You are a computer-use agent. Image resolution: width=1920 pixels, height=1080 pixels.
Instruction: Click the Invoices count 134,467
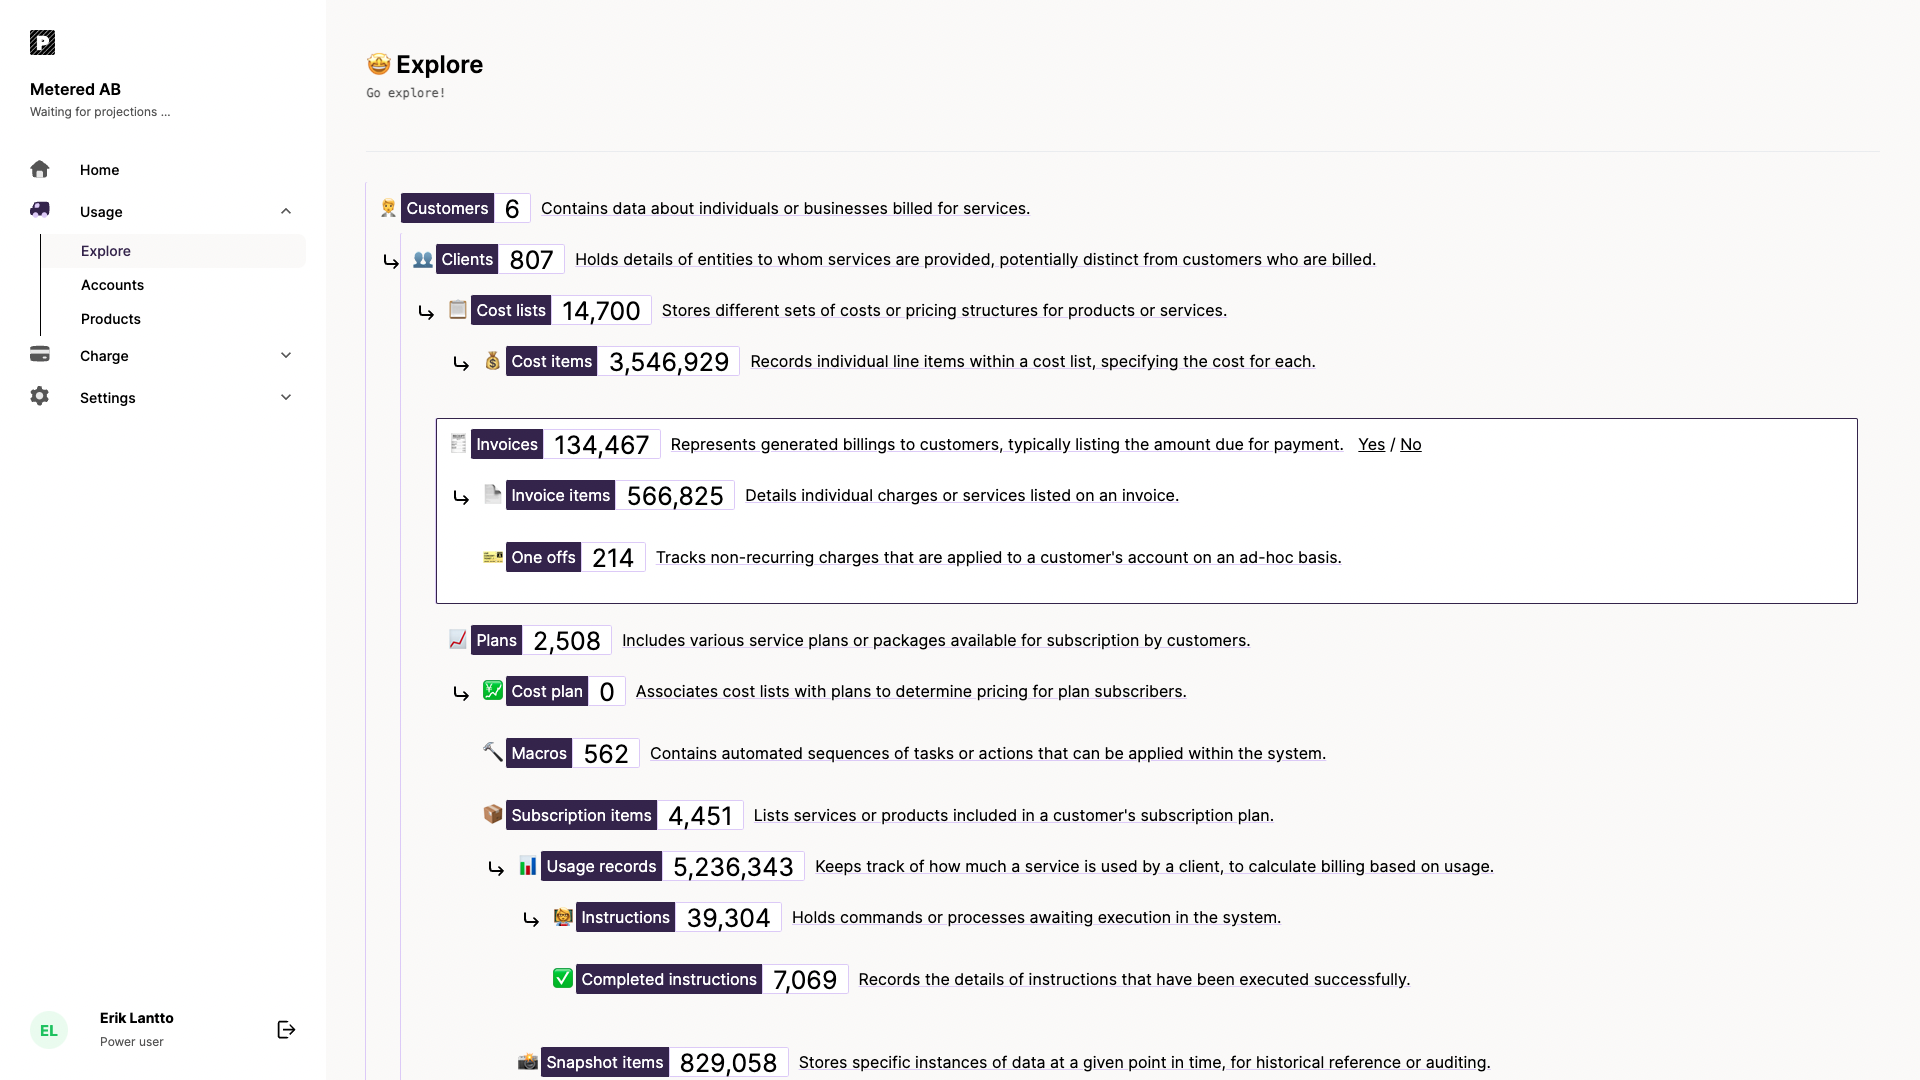coord(601,445)
